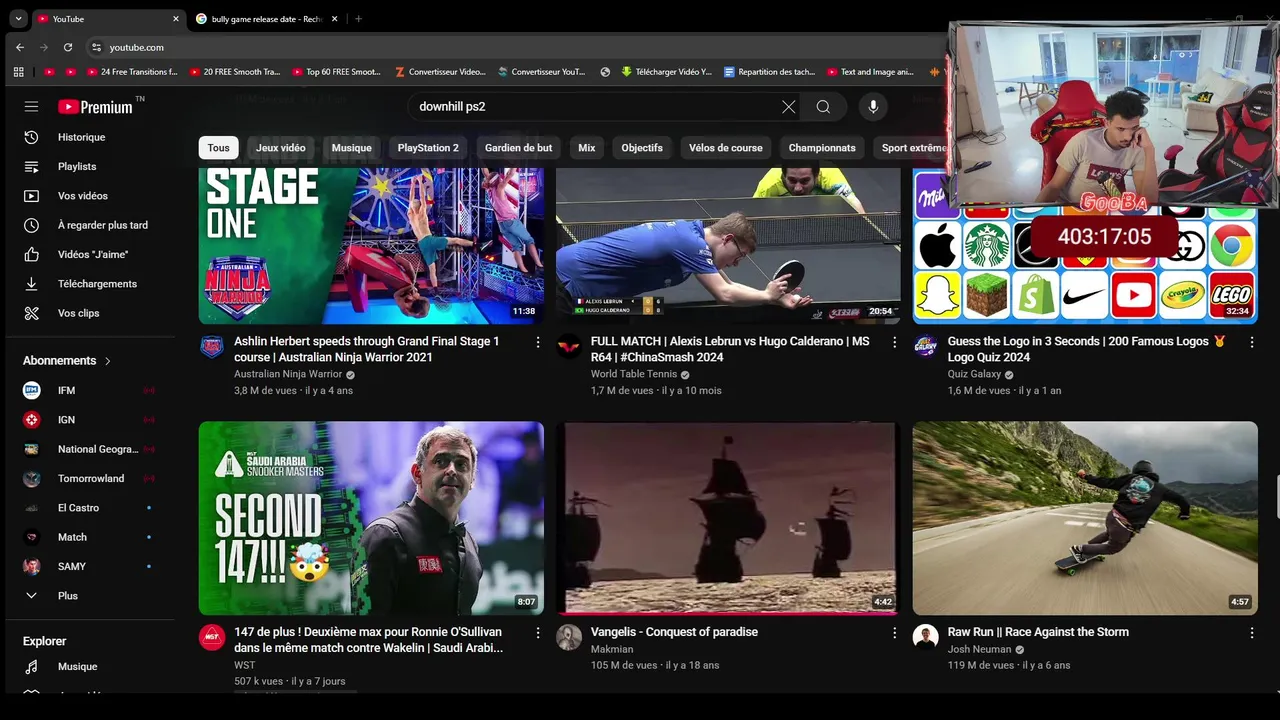Open the World Table Tennis channel link
This screenshot has width=1280, height=720.
634,374
